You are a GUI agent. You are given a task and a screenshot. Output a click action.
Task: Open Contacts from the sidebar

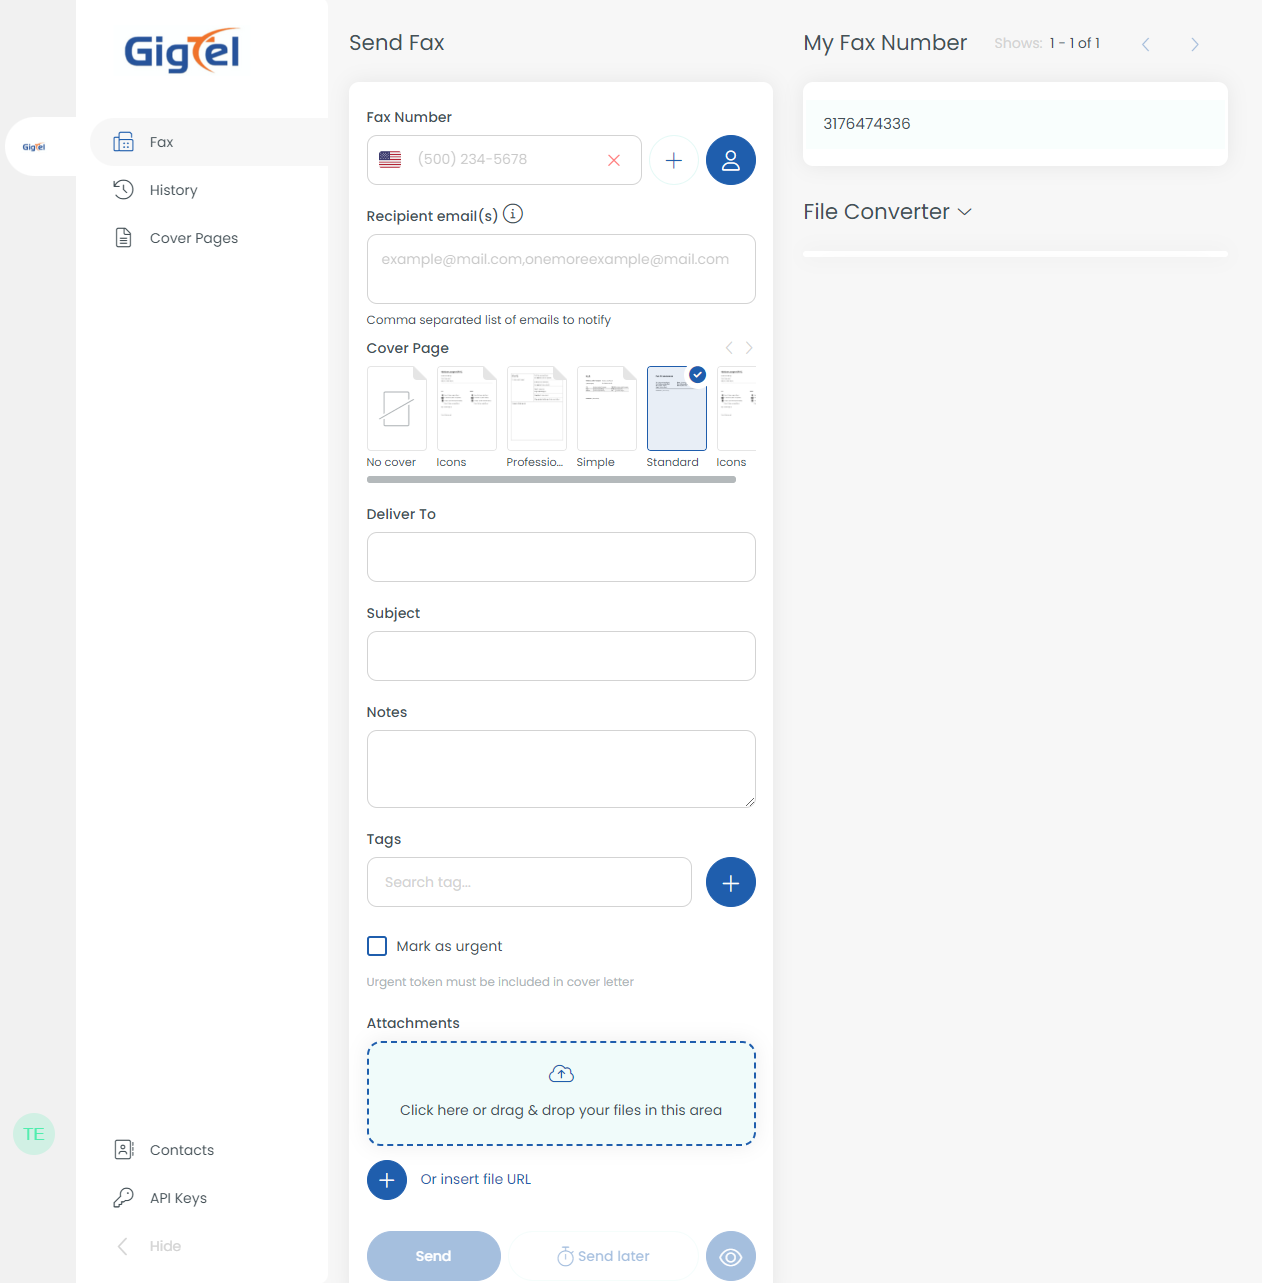tap(181, 1149)
